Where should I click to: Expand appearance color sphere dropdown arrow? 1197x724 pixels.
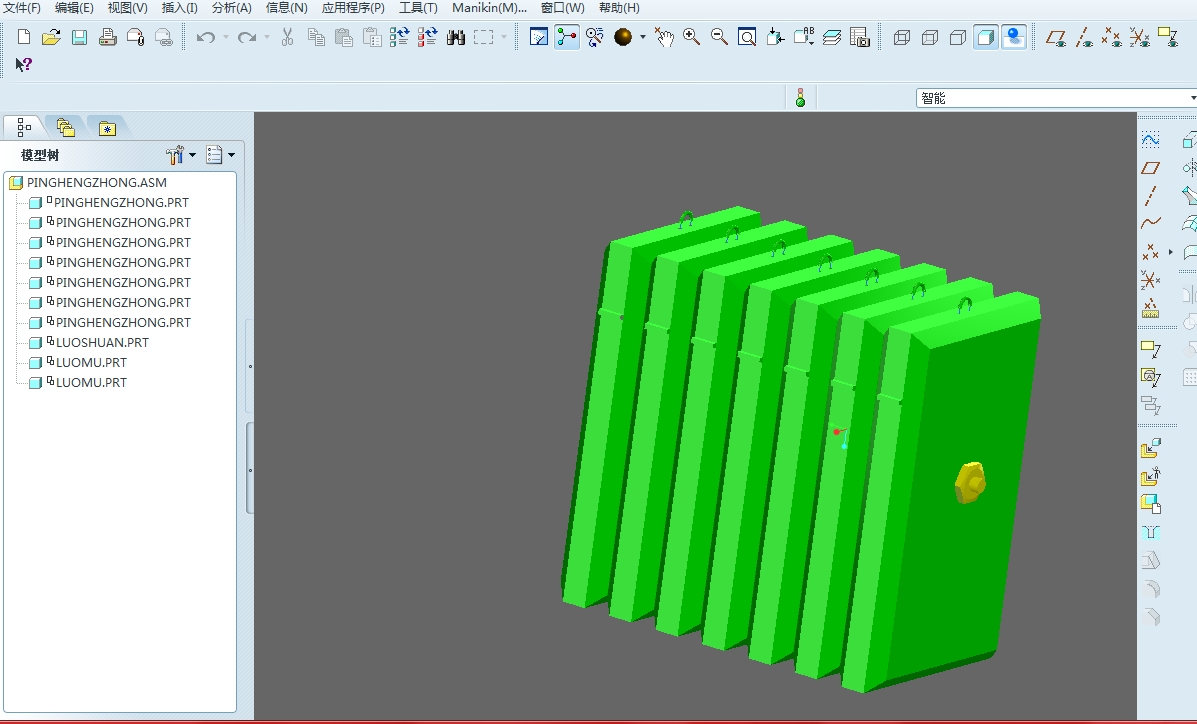coord(643,38)
